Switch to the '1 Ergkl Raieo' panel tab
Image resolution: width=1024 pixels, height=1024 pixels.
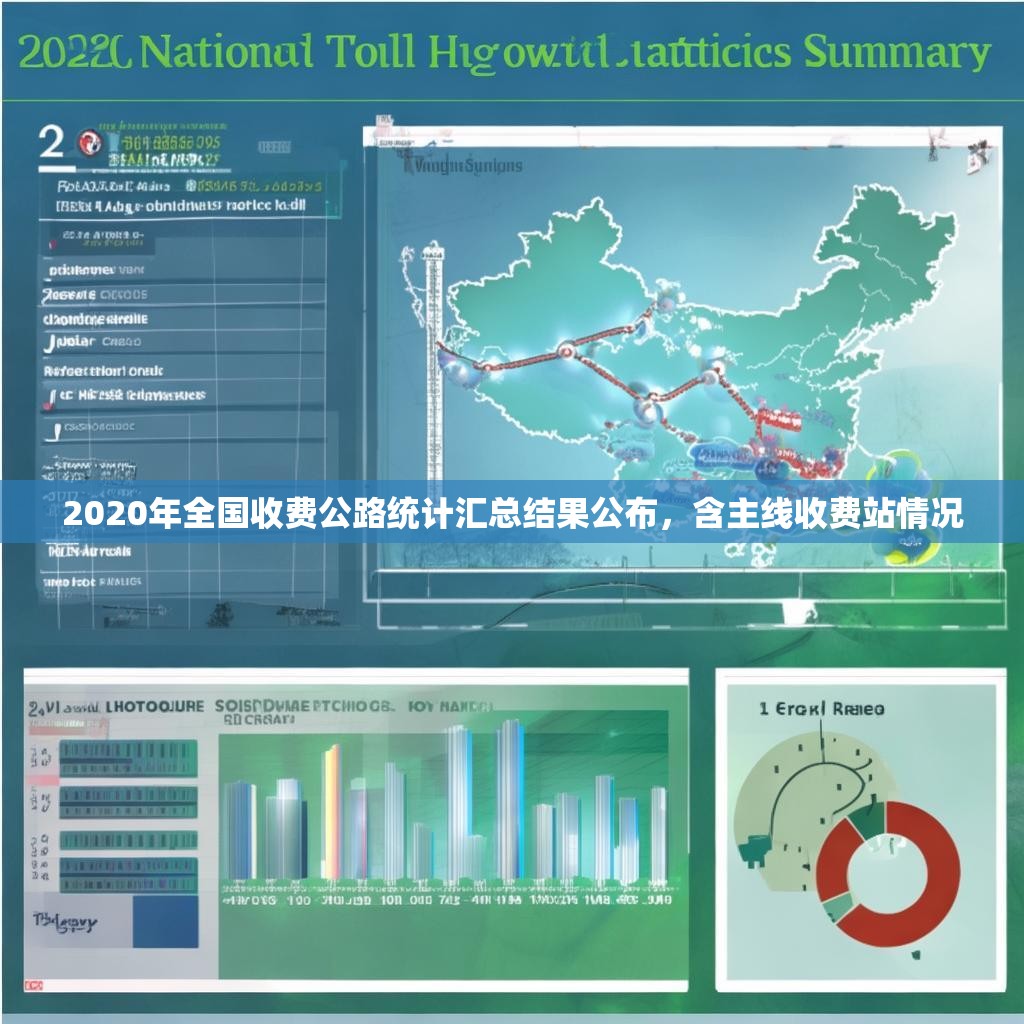click(x=820, y=710)
